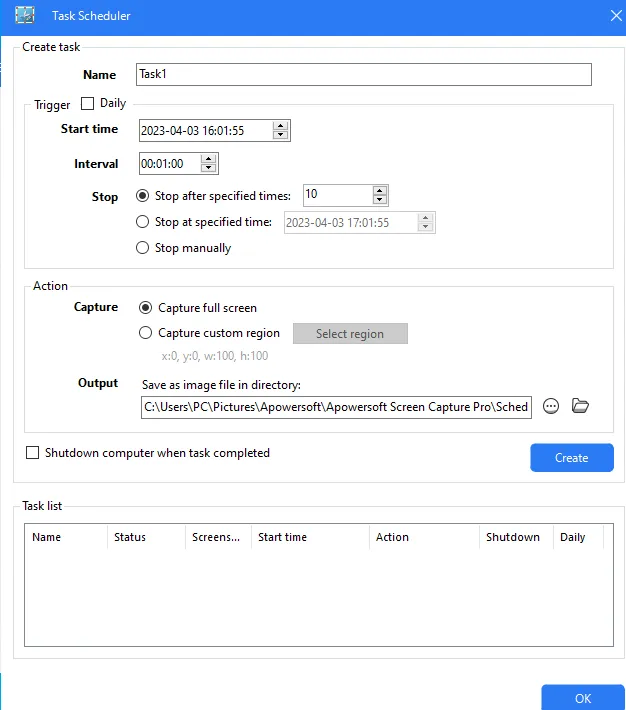Select Capture full screen option
Viewport: 626px width, 710px height.
[145, 308]
